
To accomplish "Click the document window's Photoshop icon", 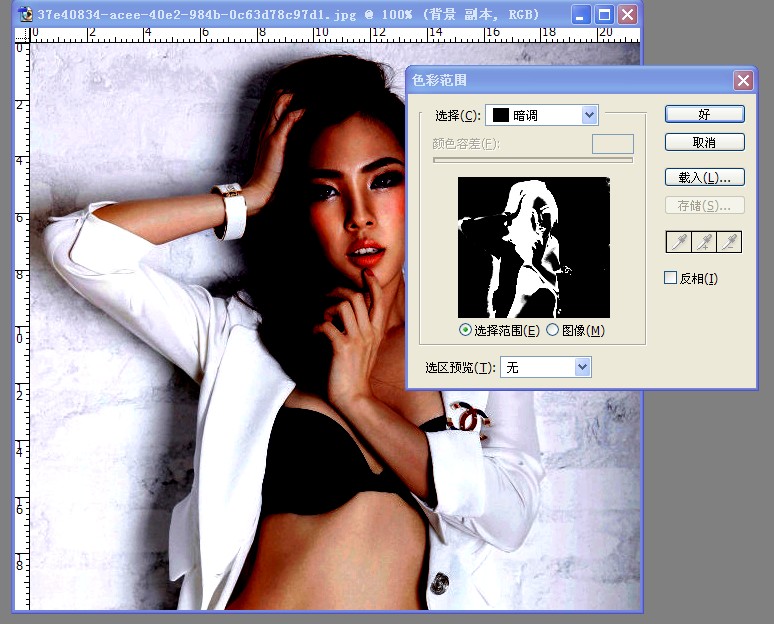I will 26,14.
